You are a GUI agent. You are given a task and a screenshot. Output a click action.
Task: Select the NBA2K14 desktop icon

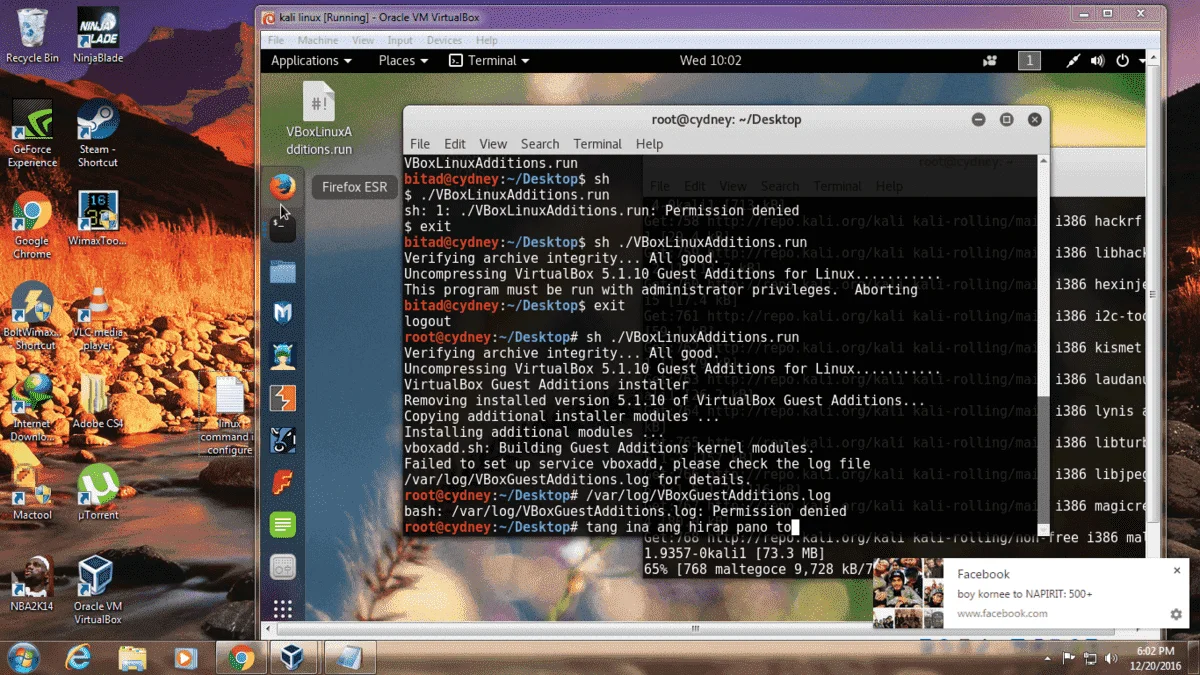(32, 584)
